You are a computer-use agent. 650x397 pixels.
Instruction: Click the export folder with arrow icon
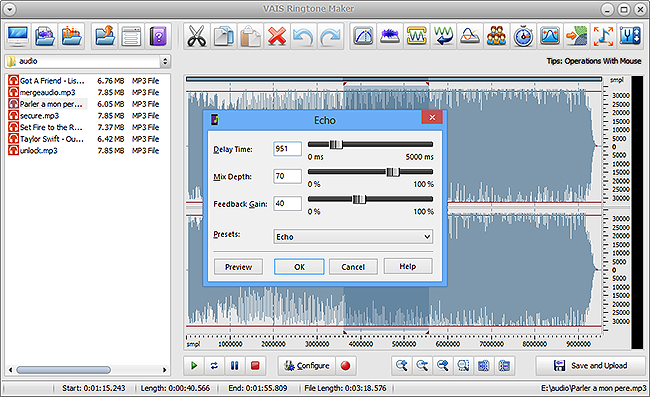(x=104, y=36)
